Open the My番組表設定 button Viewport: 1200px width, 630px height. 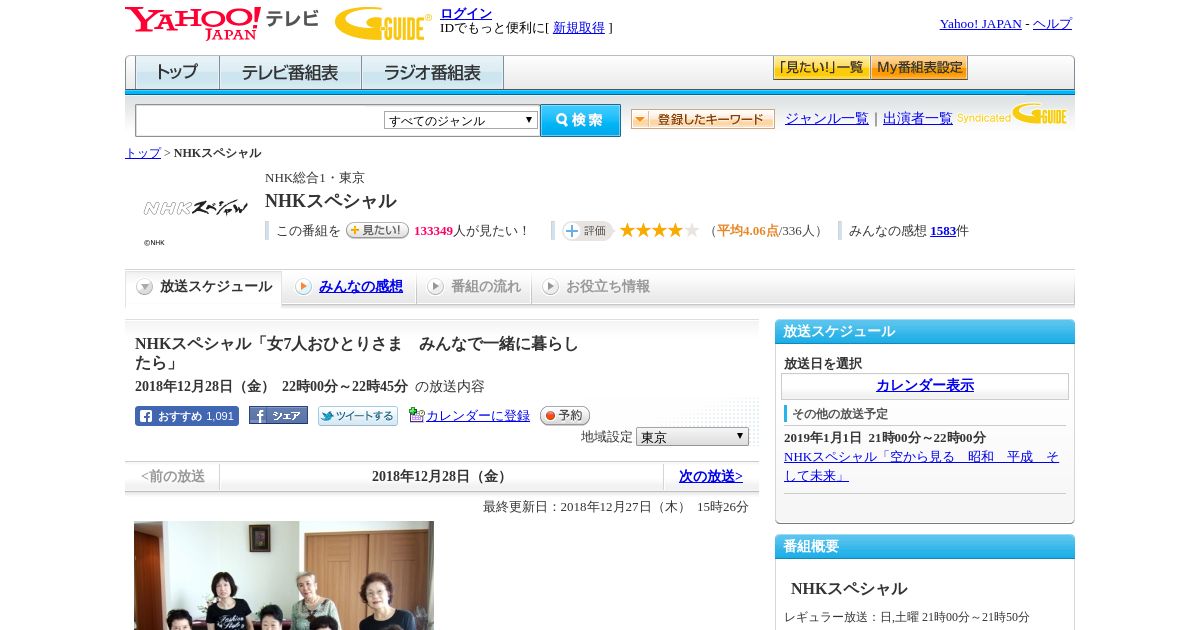coord(919,68)
